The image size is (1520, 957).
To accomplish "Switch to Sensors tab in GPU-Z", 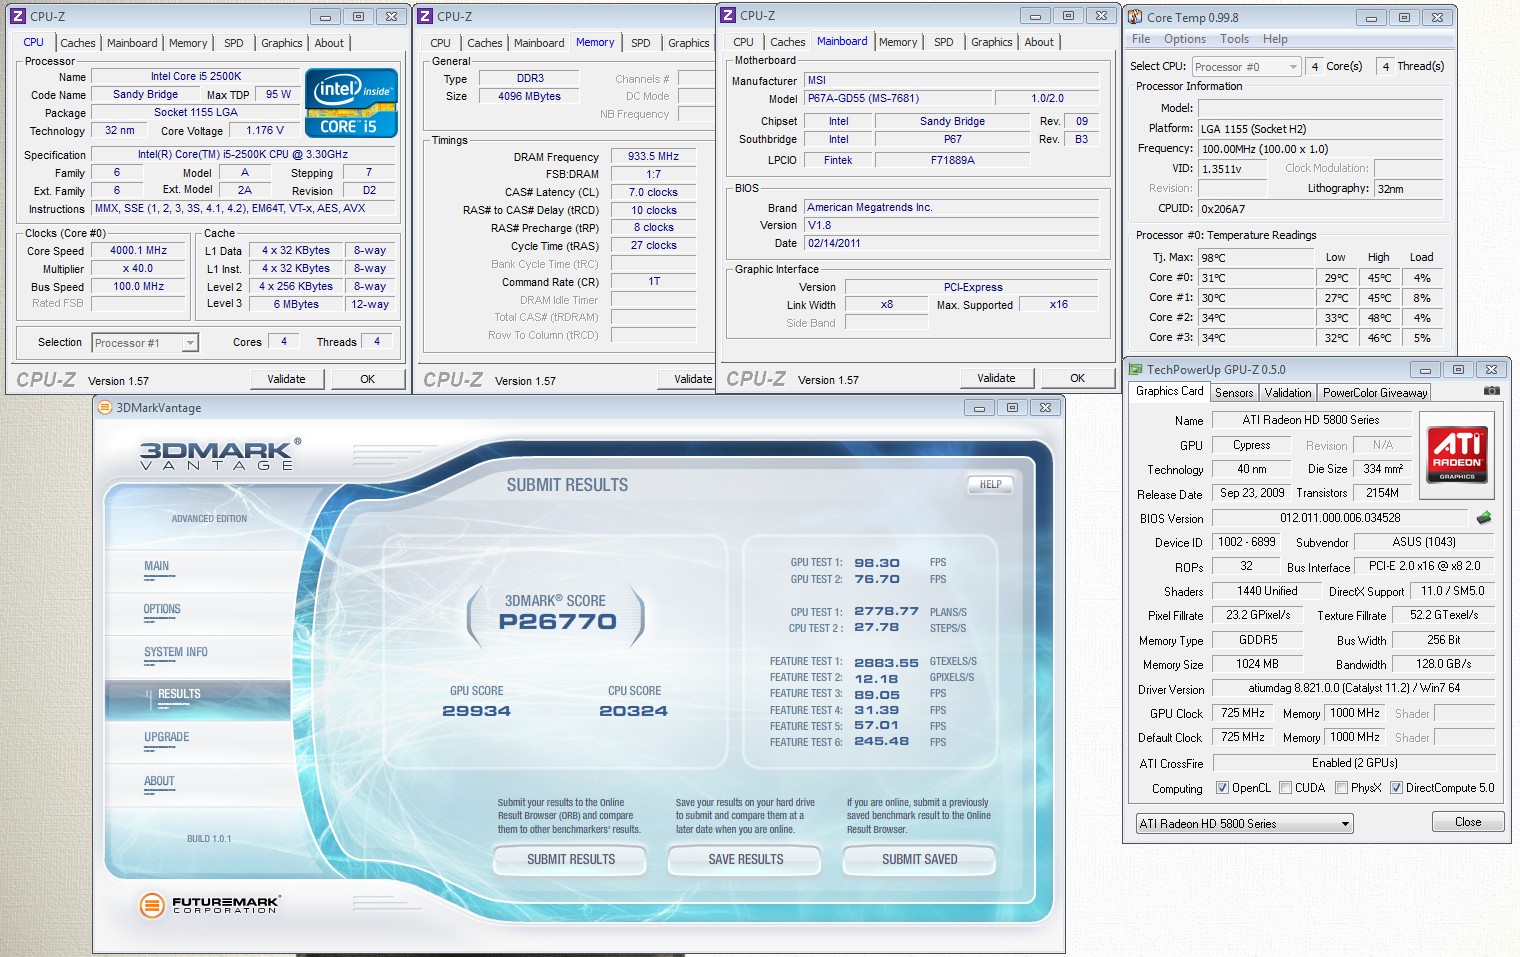I will click(x=1234, y=393).
